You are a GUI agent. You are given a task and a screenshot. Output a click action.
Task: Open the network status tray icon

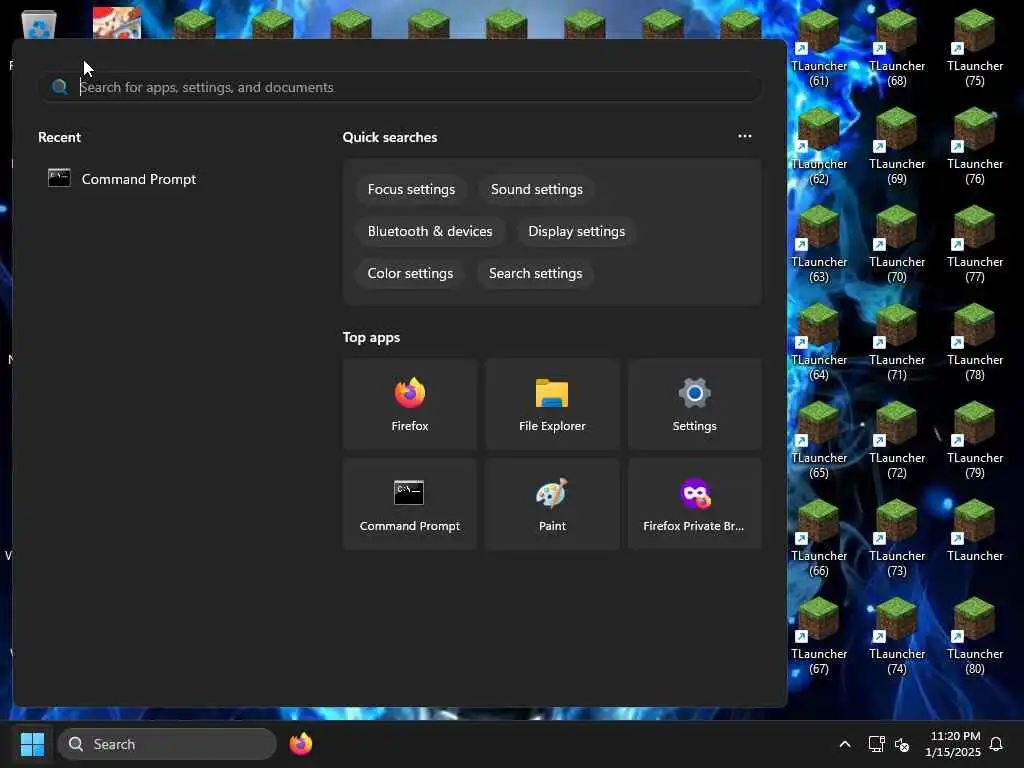pyautogui.click(x=876, y=744)
